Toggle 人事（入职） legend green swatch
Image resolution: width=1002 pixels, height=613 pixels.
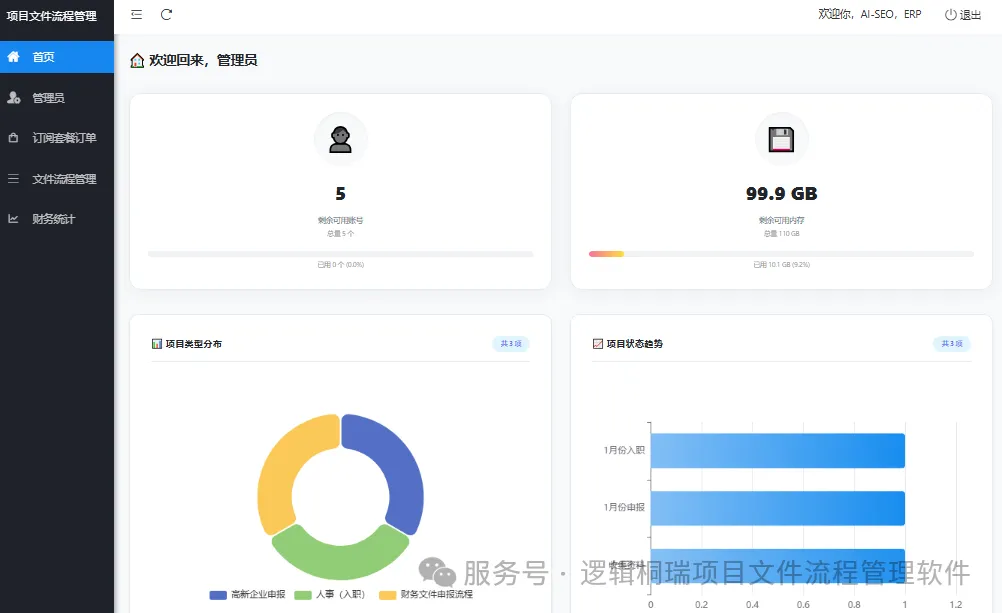(303, 595)
